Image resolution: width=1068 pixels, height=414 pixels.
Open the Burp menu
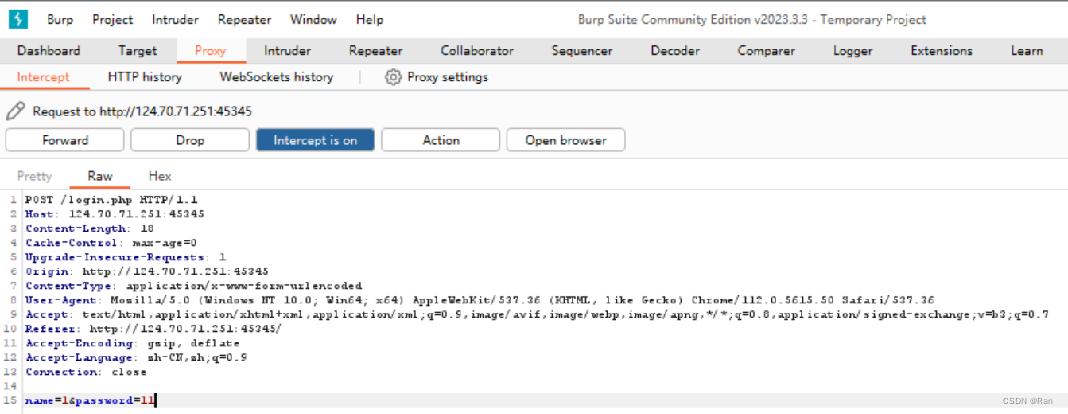(60, 20)
